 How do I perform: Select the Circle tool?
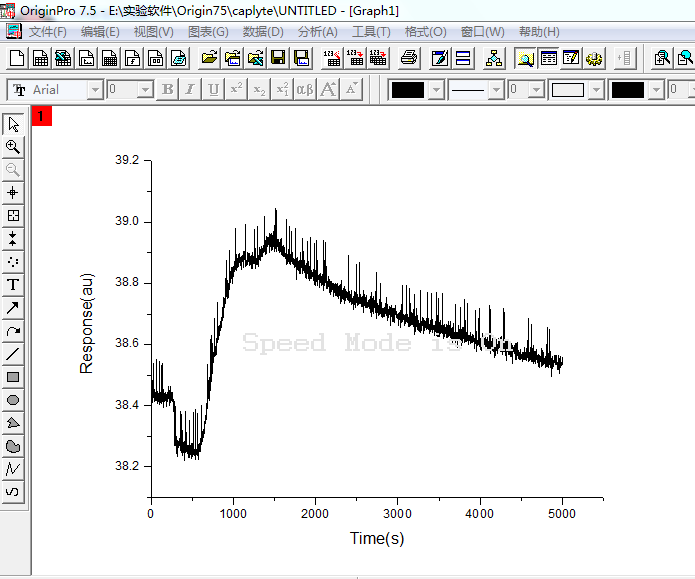13,400
